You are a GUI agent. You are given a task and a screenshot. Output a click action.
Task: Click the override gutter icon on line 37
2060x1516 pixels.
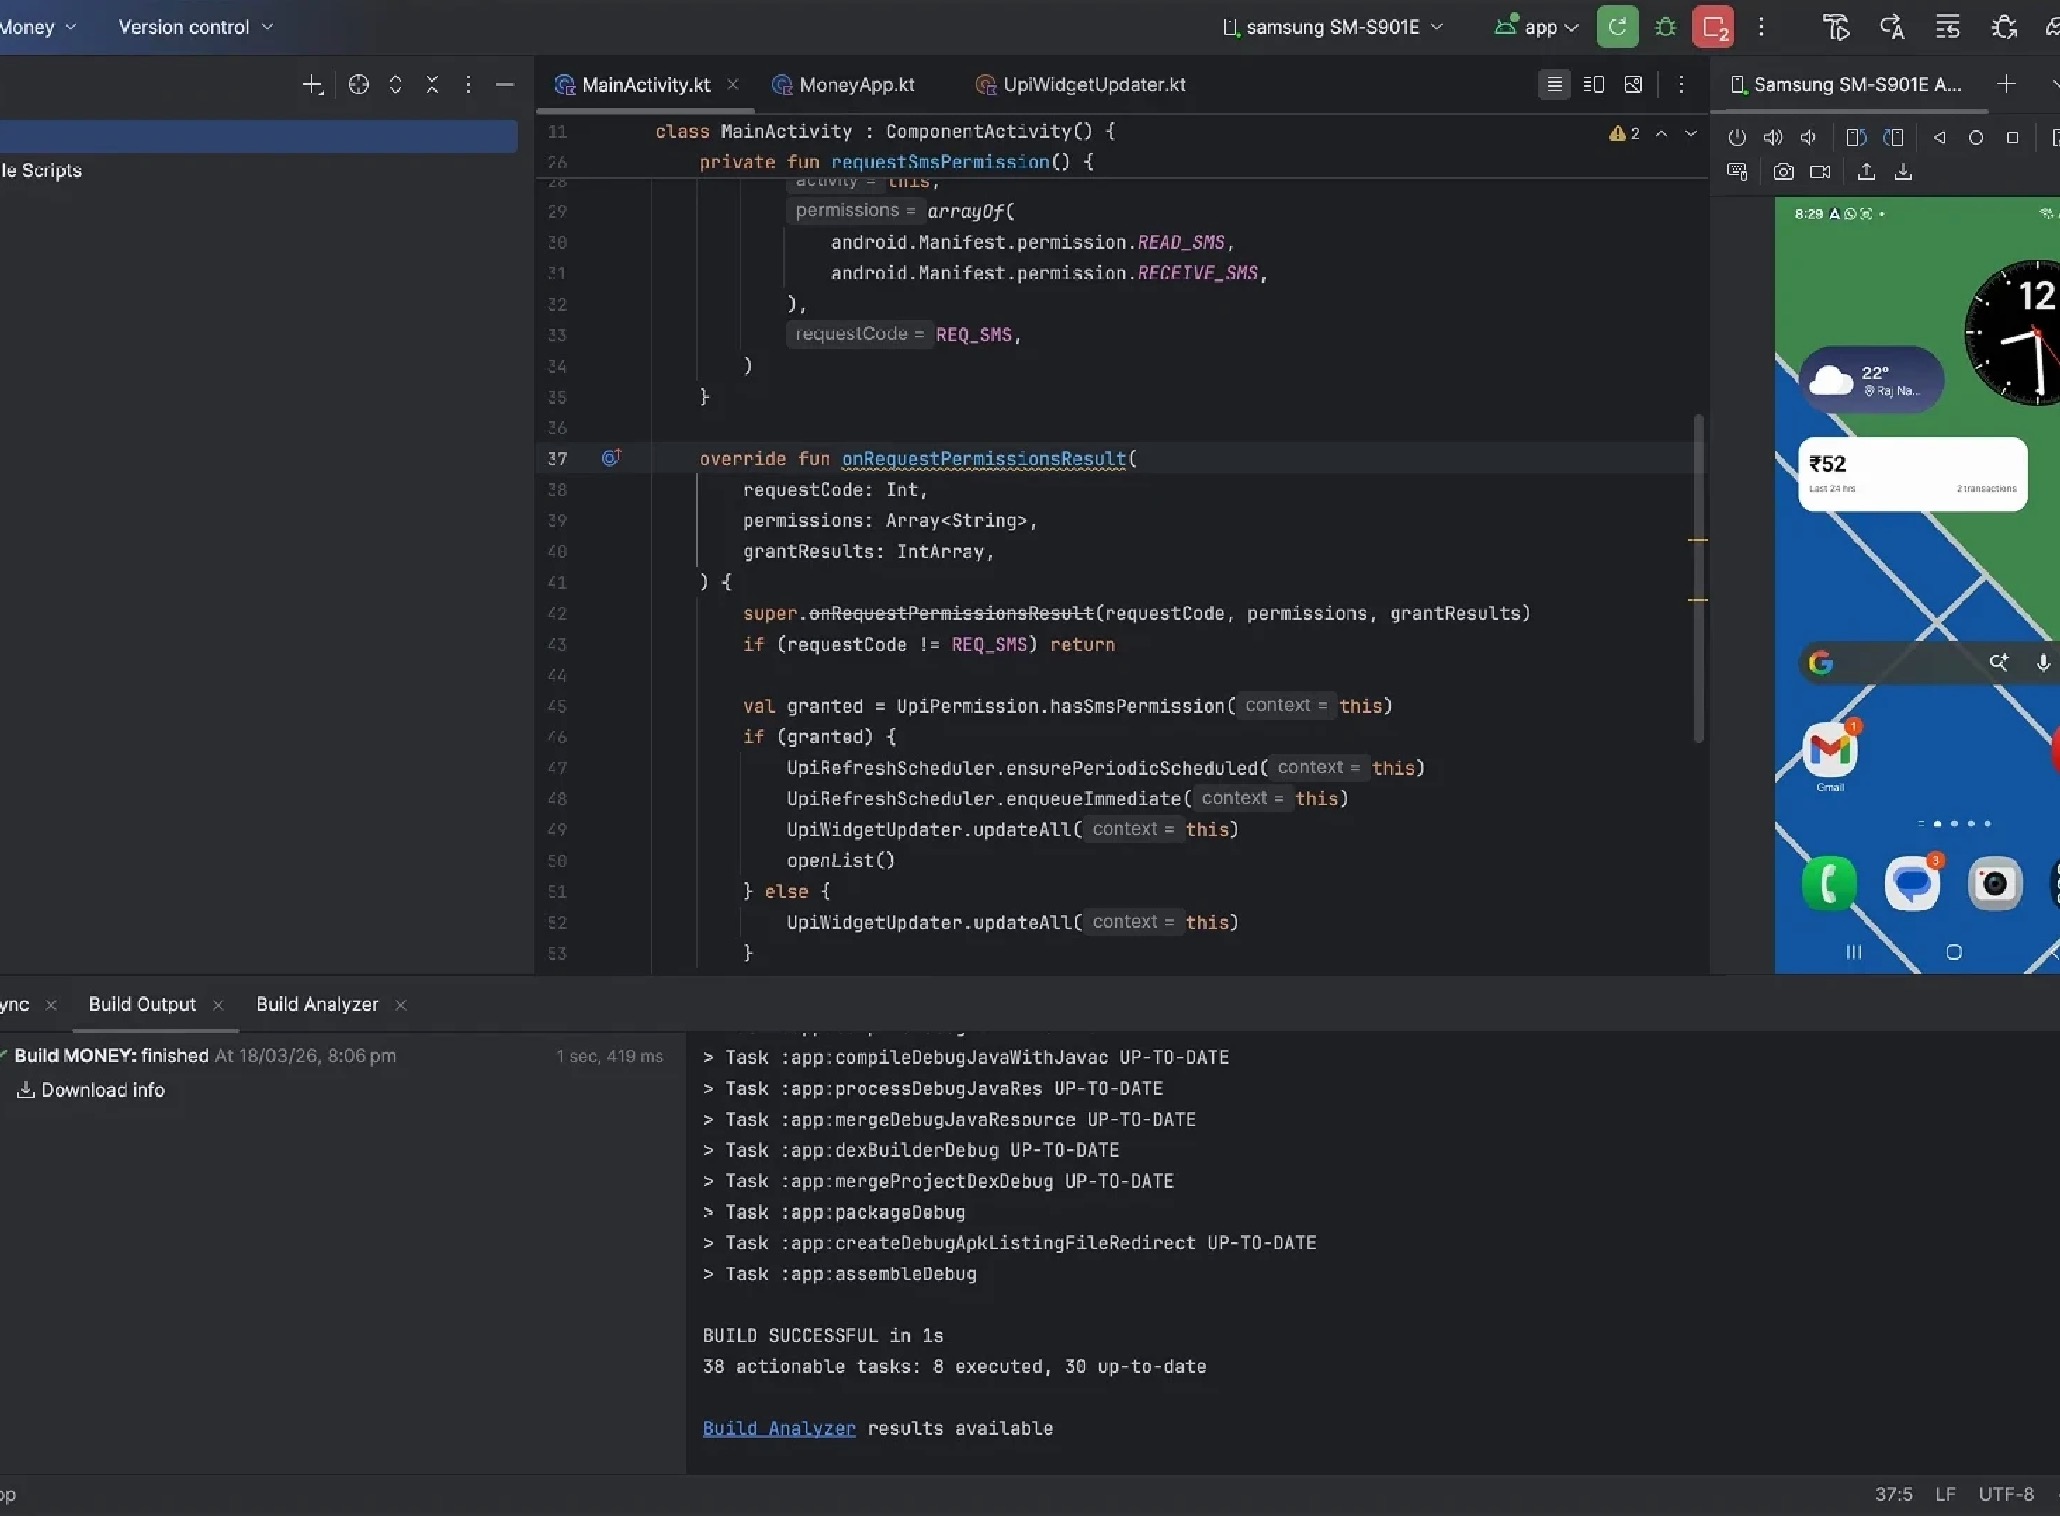tap(611, 458)
